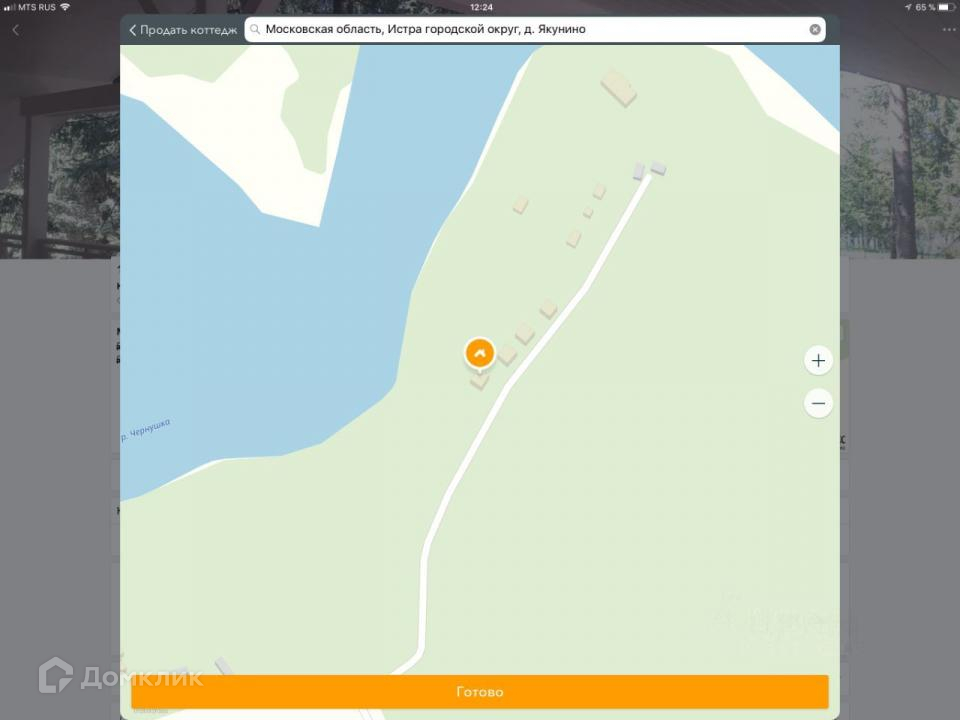This screenshot has height=720, width=960.
Task: Click the orange house location pin
Action: 479,354
